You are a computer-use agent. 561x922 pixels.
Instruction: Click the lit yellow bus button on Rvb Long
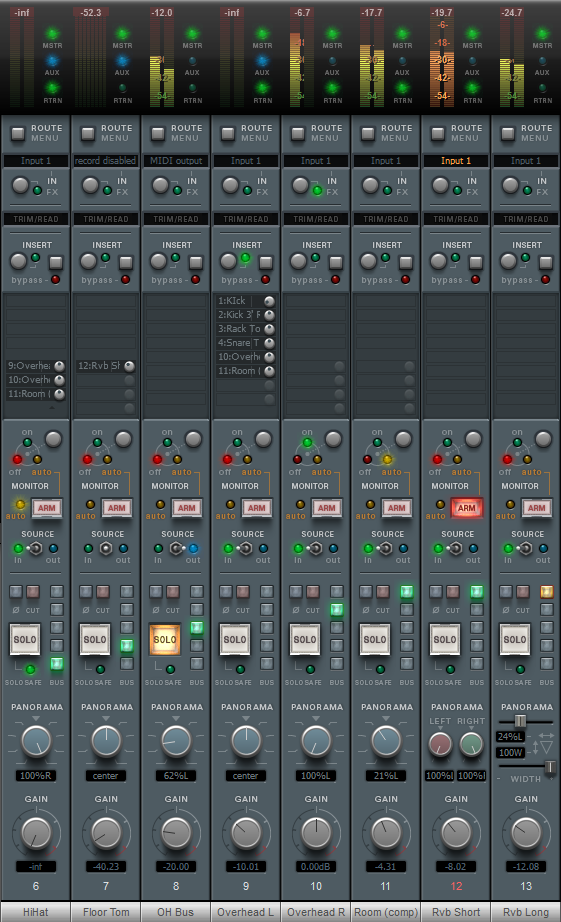coord(546,592)
